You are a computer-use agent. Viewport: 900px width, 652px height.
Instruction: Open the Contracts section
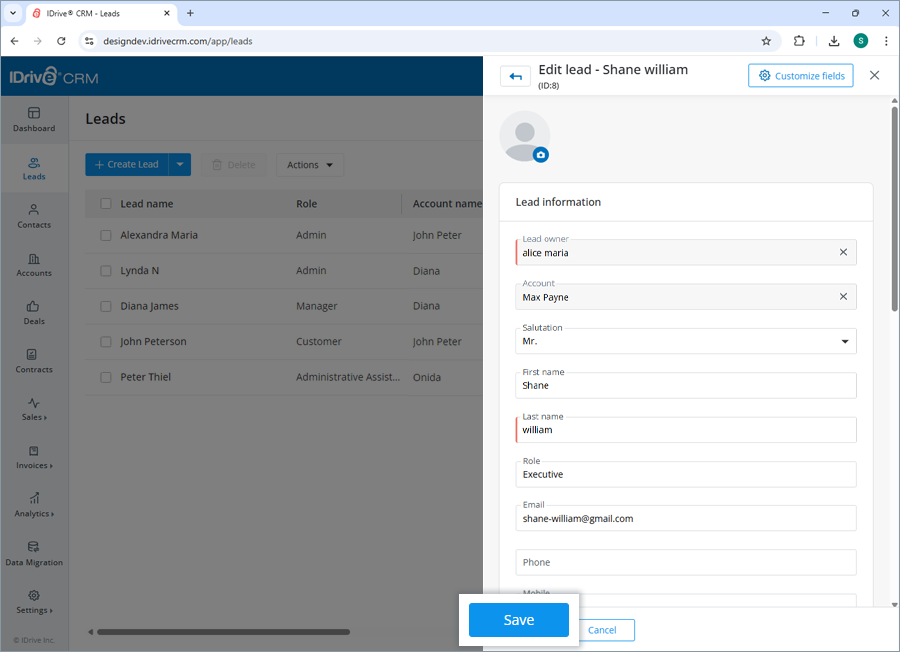click(33, 361)
